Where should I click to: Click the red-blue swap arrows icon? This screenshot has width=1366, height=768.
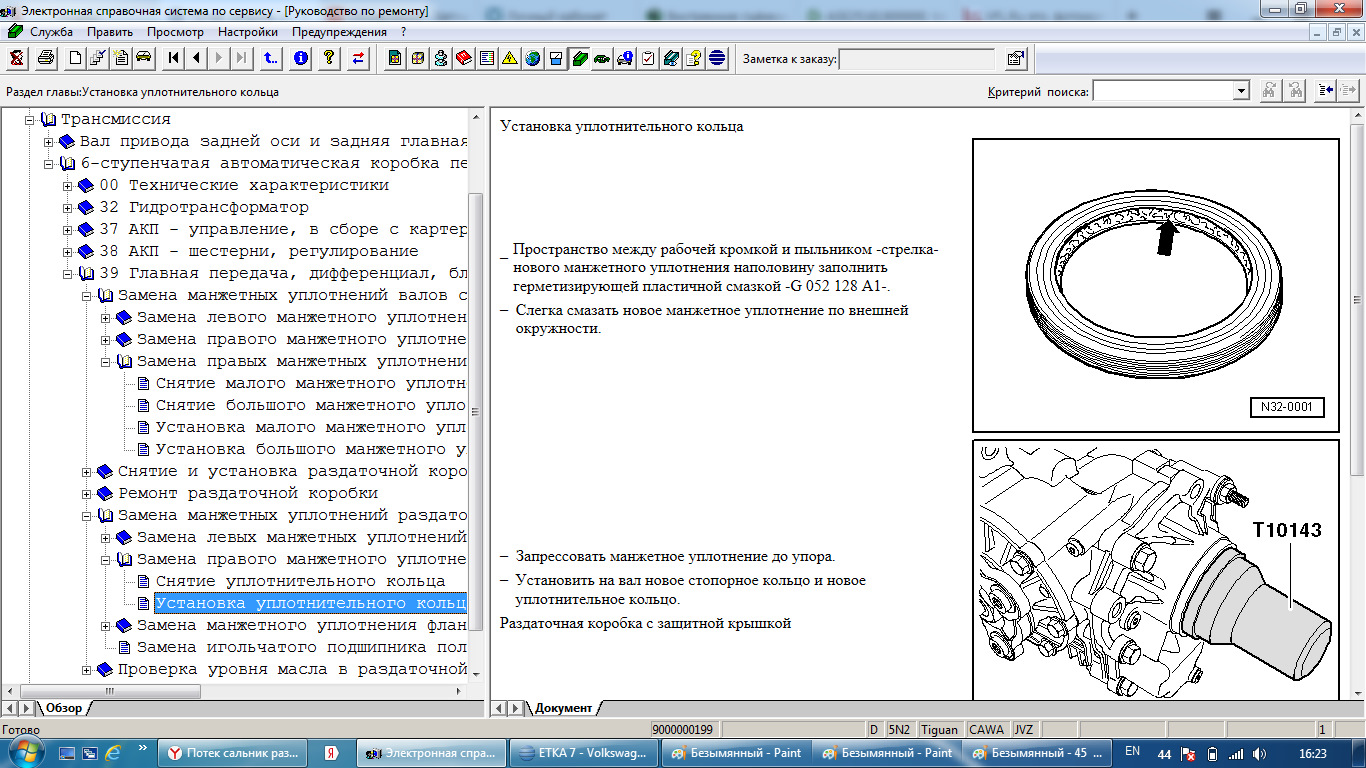coord(358,58)
